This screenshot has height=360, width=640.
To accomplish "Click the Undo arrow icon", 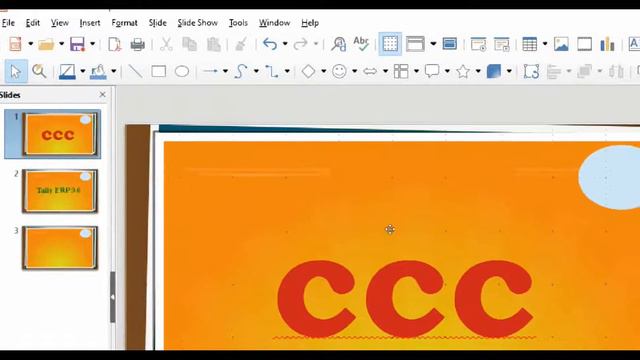I will click(x=270, y=44).
